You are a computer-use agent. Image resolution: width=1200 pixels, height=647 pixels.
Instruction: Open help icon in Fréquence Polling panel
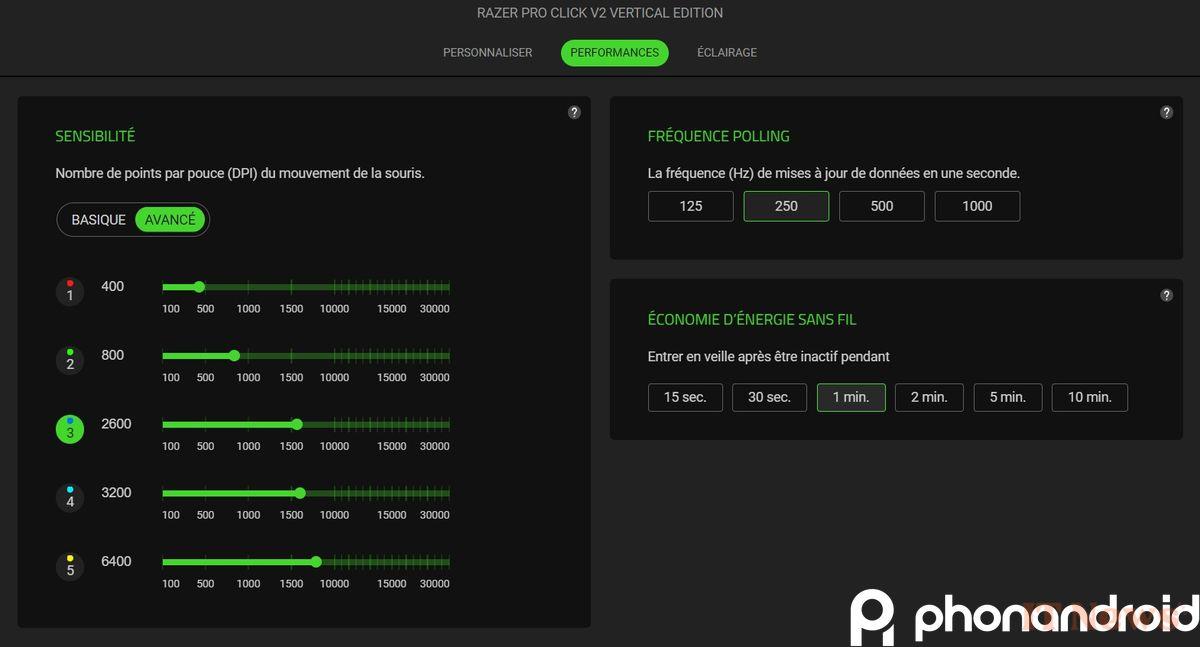pos(1166,112)
